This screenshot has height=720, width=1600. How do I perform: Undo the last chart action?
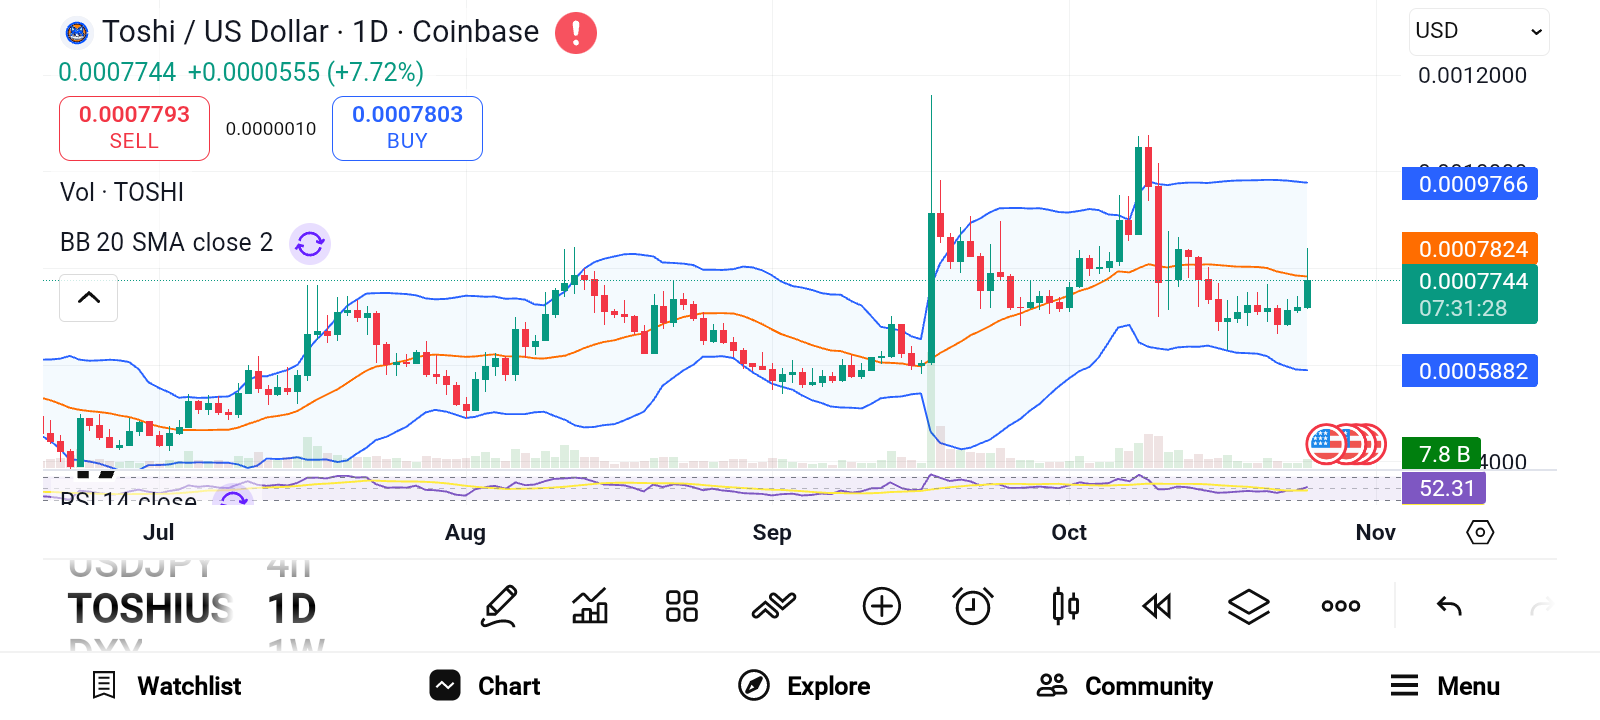(1449, 606)
